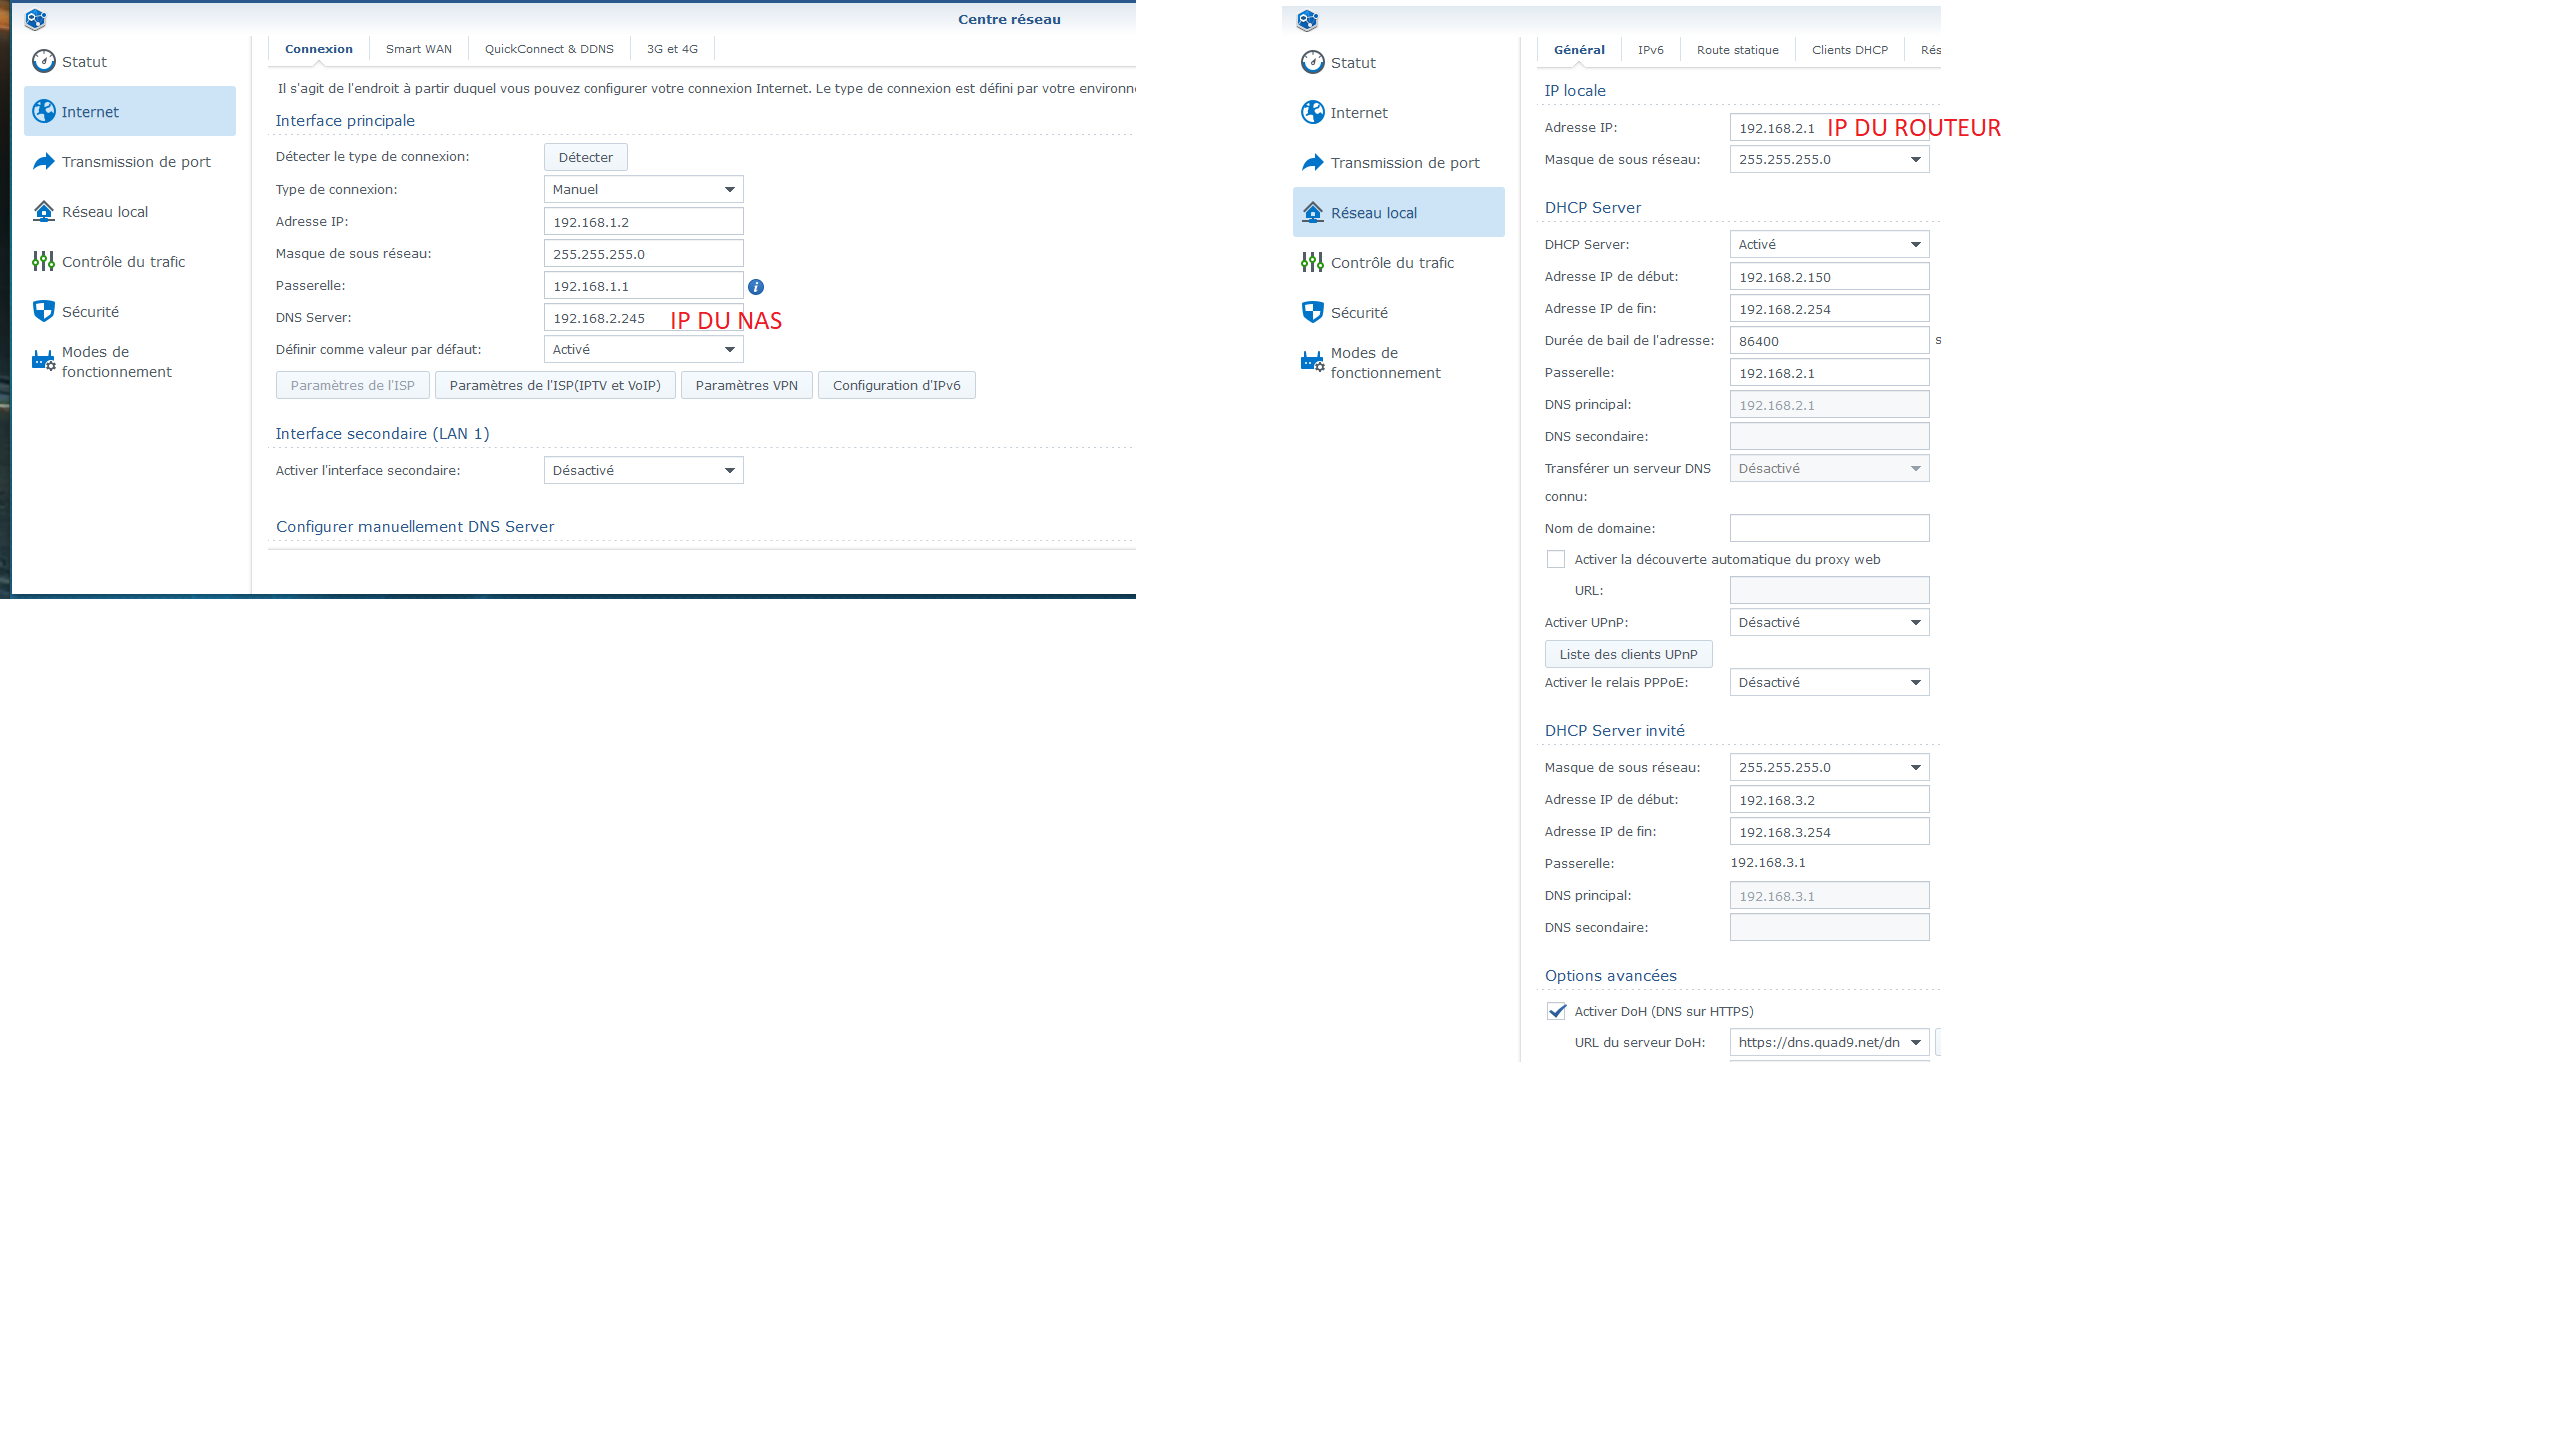Toggle the Activer DoH checkbox
Screen dimensions: 2560x1440
point(1556,1011)
